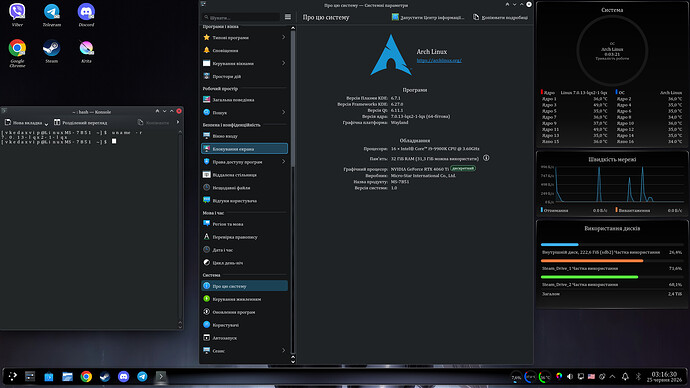Click the Steam icon in the taskbar
The height and width of the screenshot is (388, 690).
coord(105,377)
